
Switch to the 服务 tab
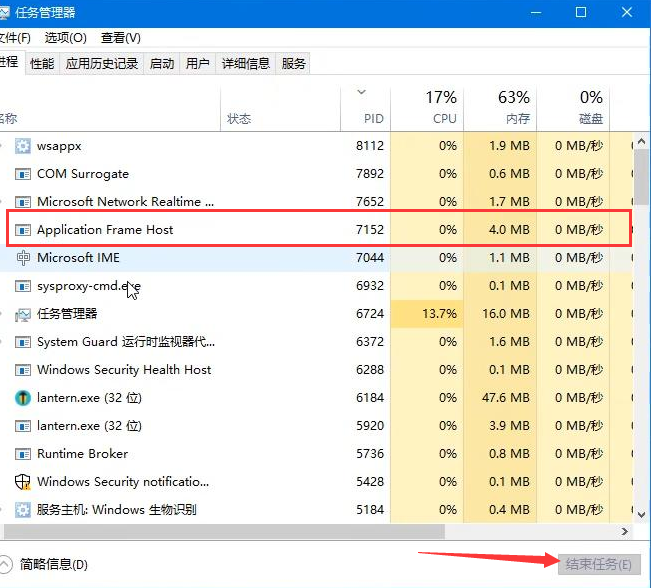tap(293, 64)
